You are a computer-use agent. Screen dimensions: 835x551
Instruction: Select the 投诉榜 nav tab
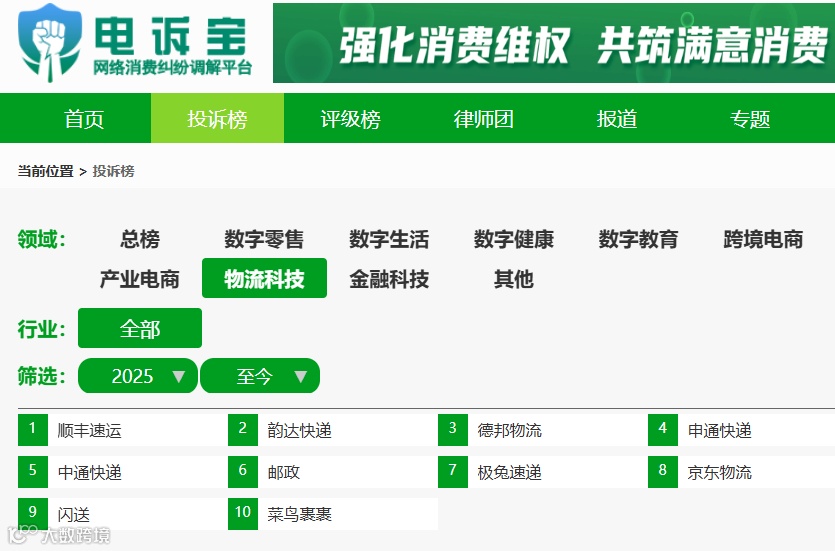pos(217,118)
